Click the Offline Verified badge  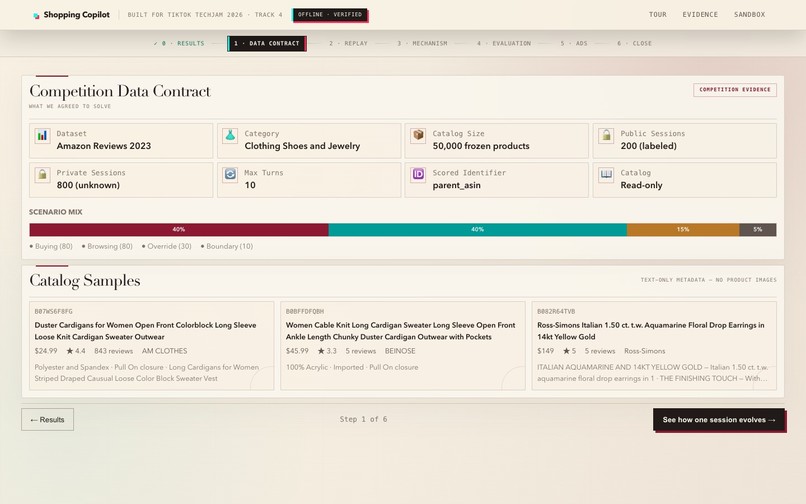330,15
